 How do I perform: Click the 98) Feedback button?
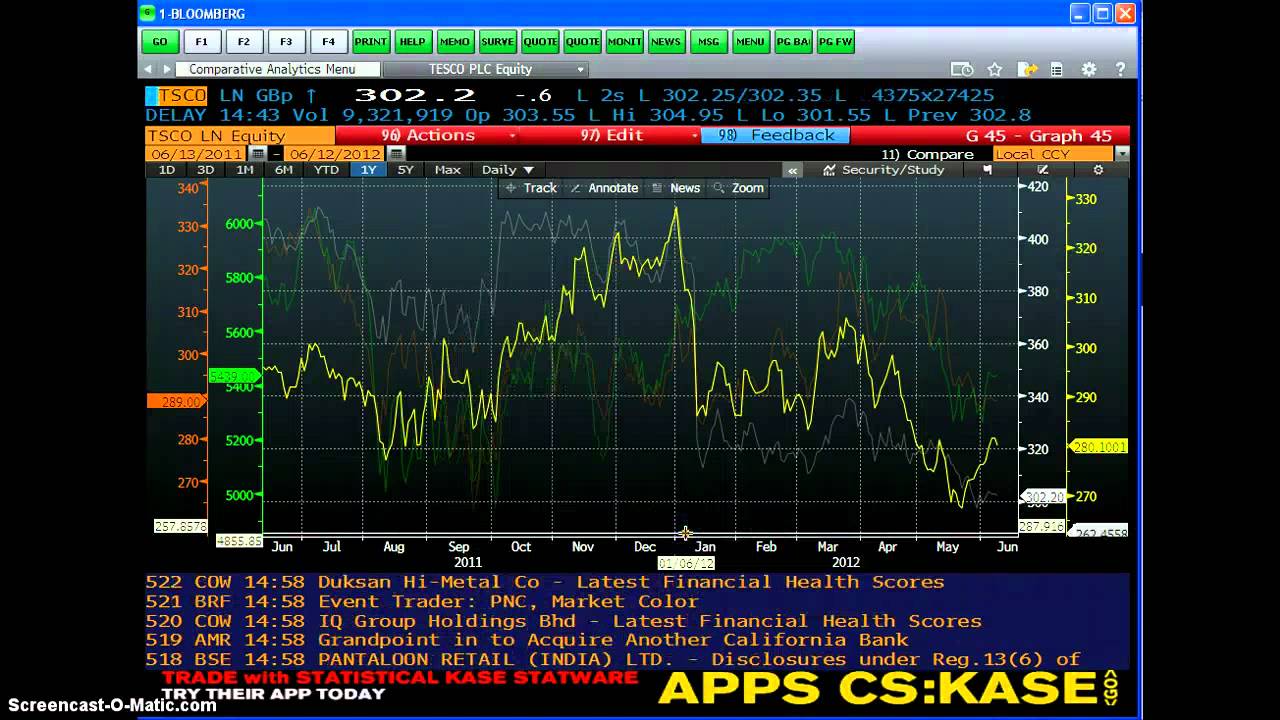(x=775, y=135)
